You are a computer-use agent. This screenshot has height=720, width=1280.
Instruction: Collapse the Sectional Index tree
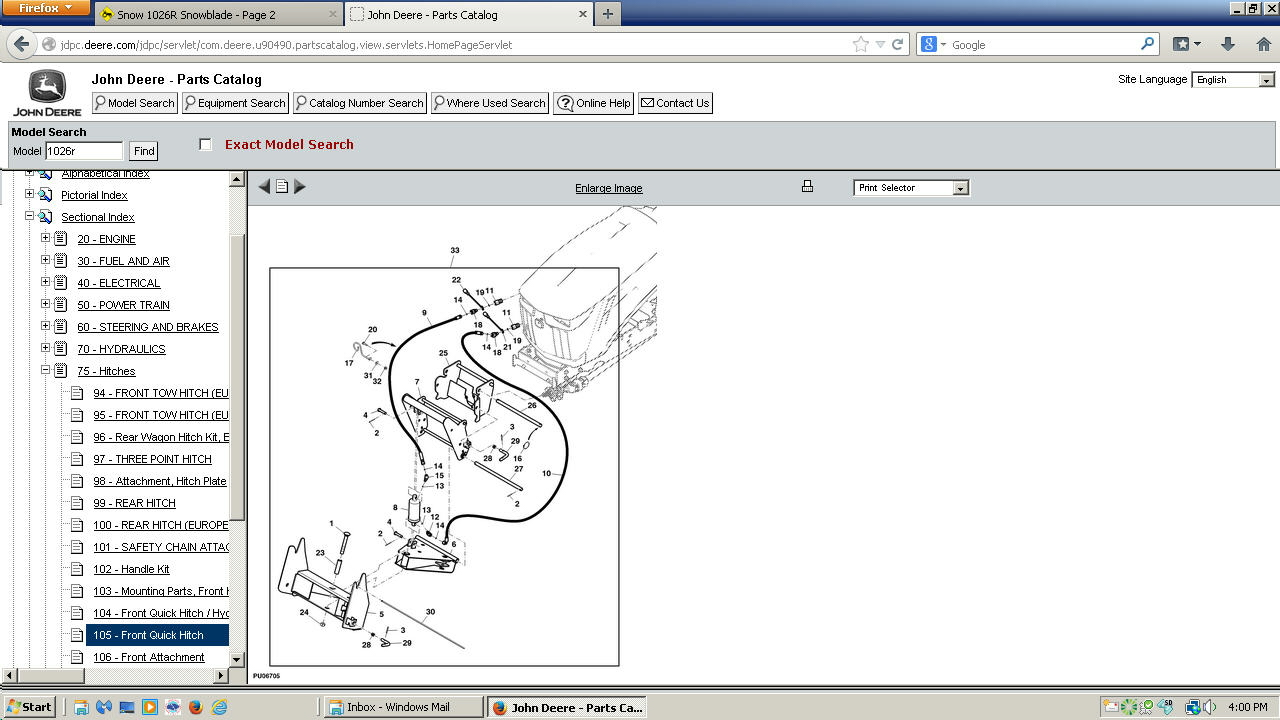pyautogui.click(x=29, y=216)
